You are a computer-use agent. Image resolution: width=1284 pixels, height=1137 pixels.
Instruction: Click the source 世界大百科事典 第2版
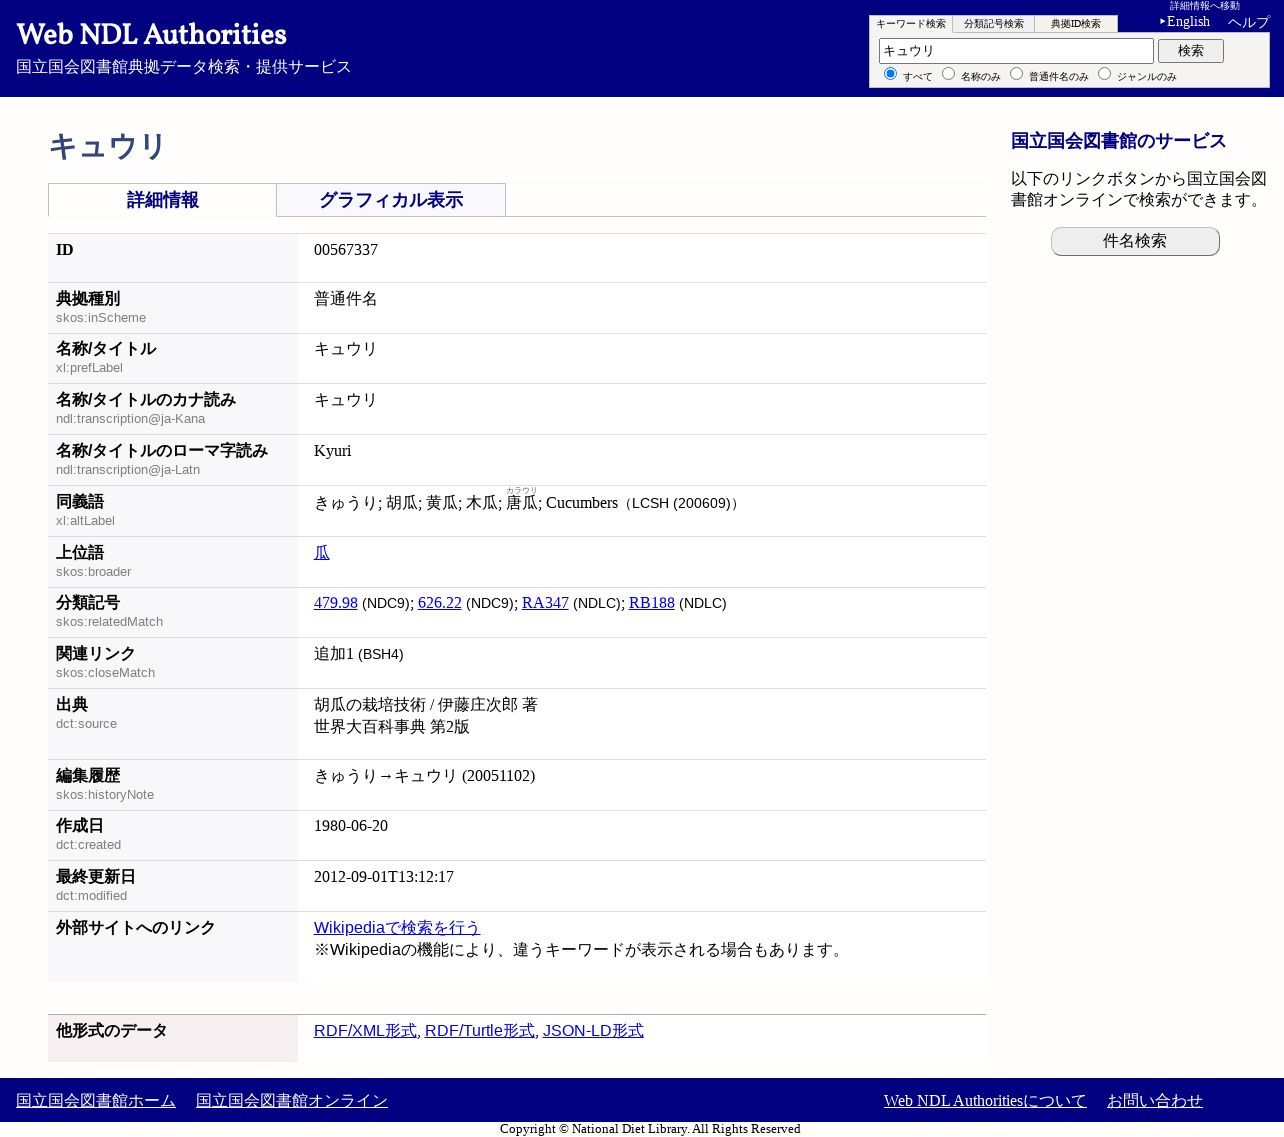point(392,727)
